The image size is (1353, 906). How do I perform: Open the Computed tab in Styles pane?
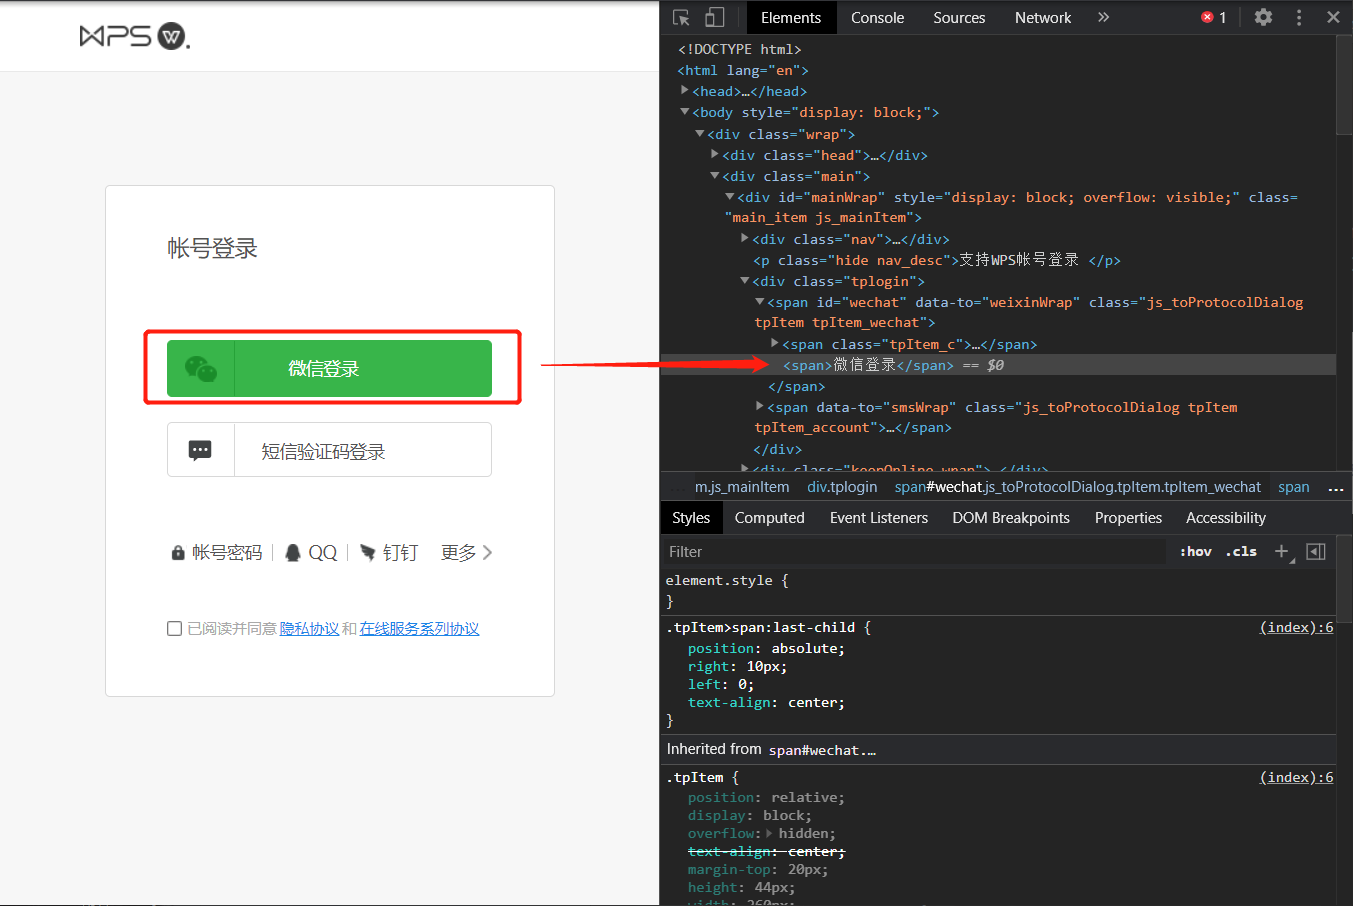[769, 517]
